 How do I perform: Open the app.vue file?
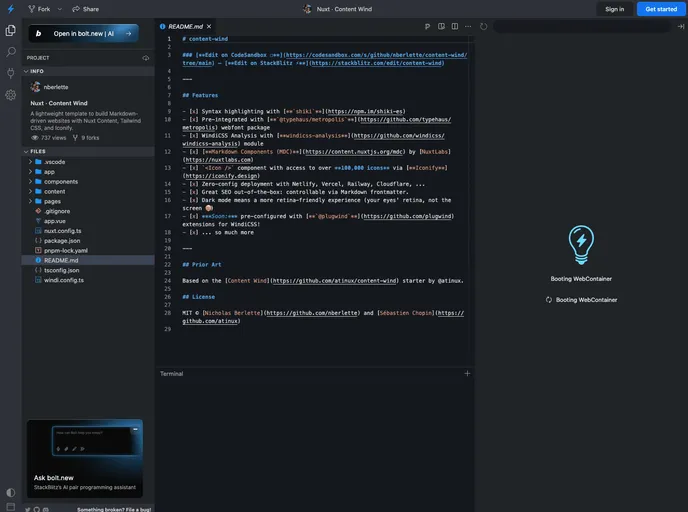point(88,221)
